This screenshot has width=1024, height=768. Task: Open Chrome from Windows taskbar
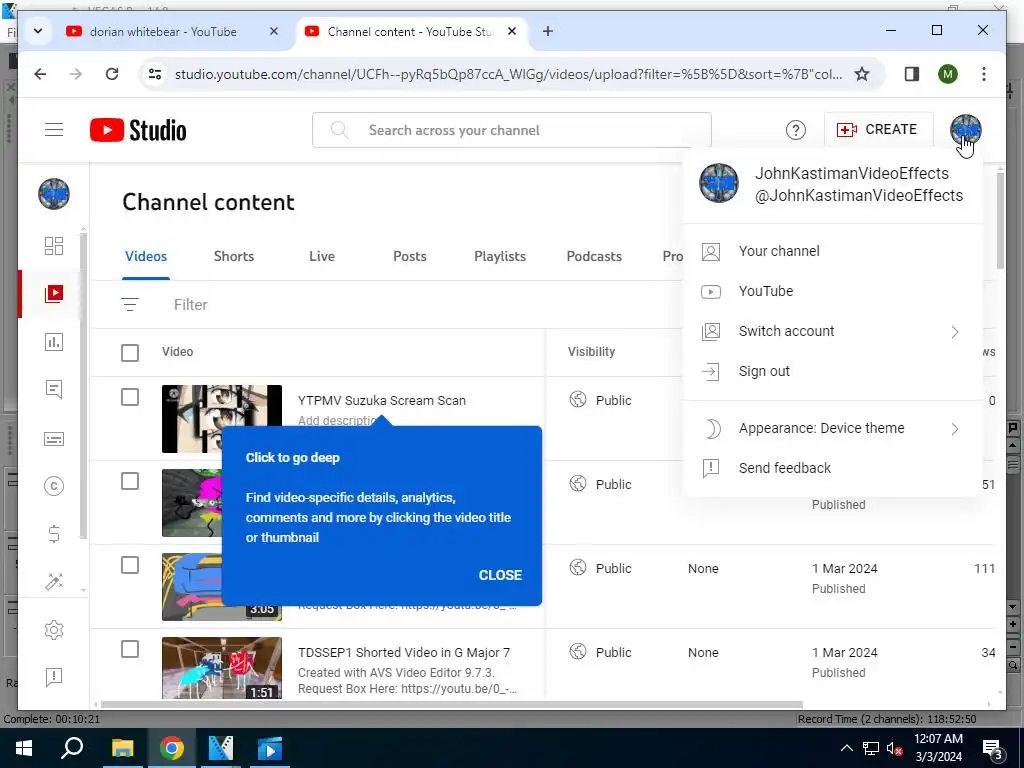171,748
